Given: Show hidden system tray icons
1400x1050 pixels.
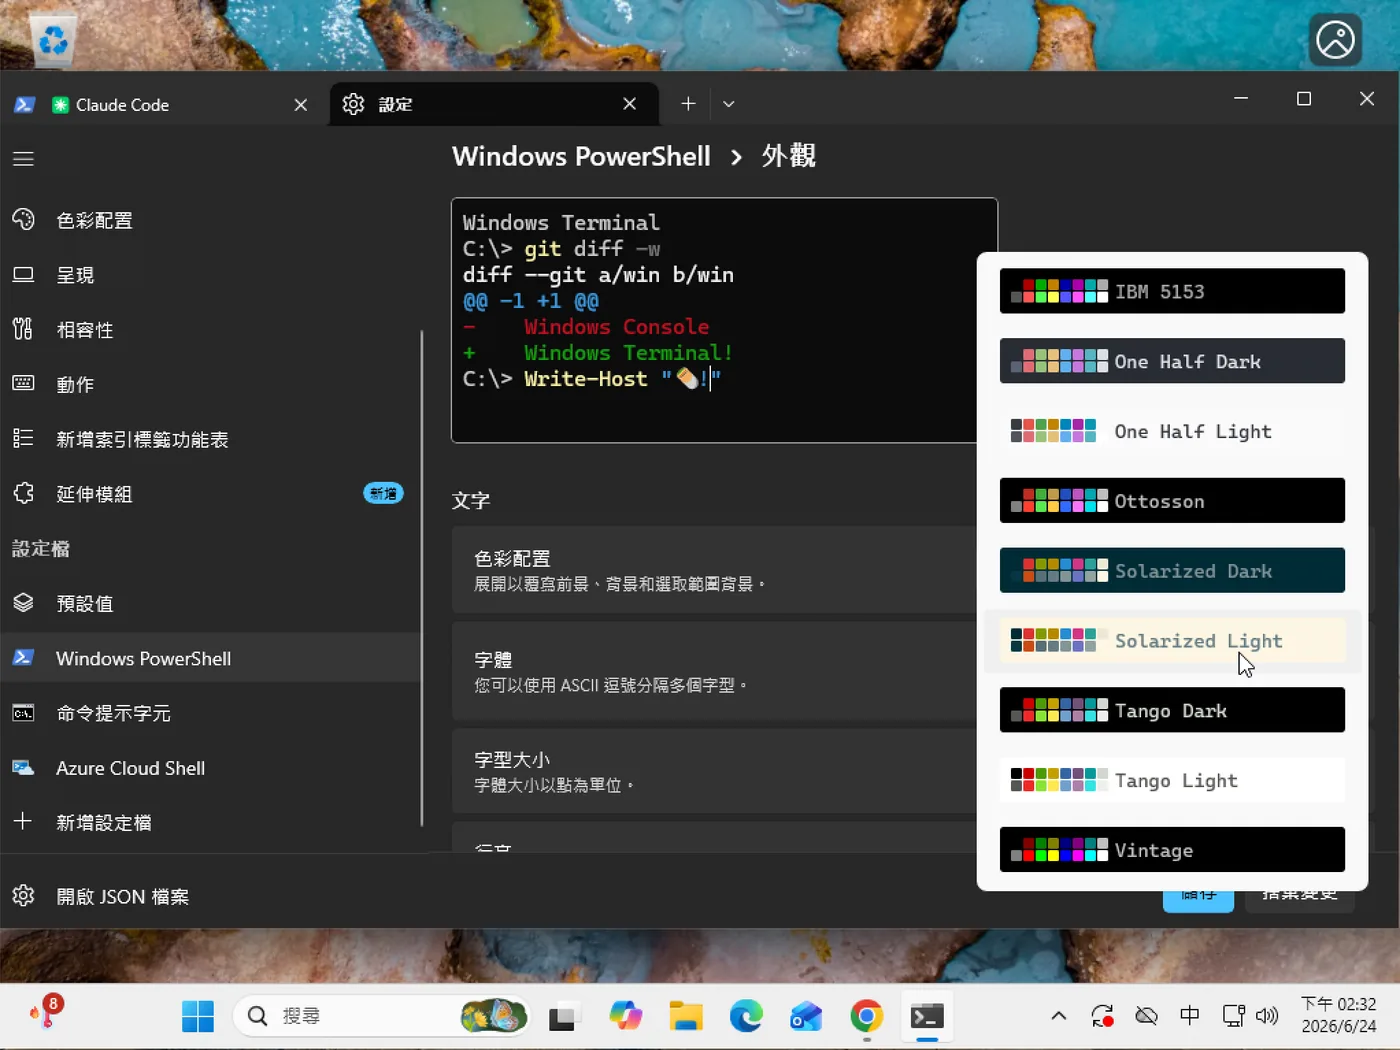Looking at the screenshot, I should click(x=1058, y=1016).
